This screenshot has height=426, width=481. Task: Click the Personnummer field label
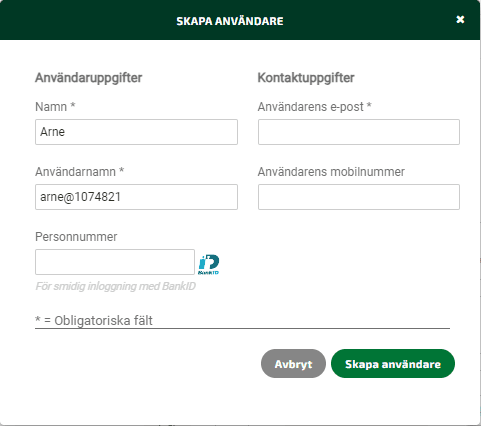click(x=76, y=237)
